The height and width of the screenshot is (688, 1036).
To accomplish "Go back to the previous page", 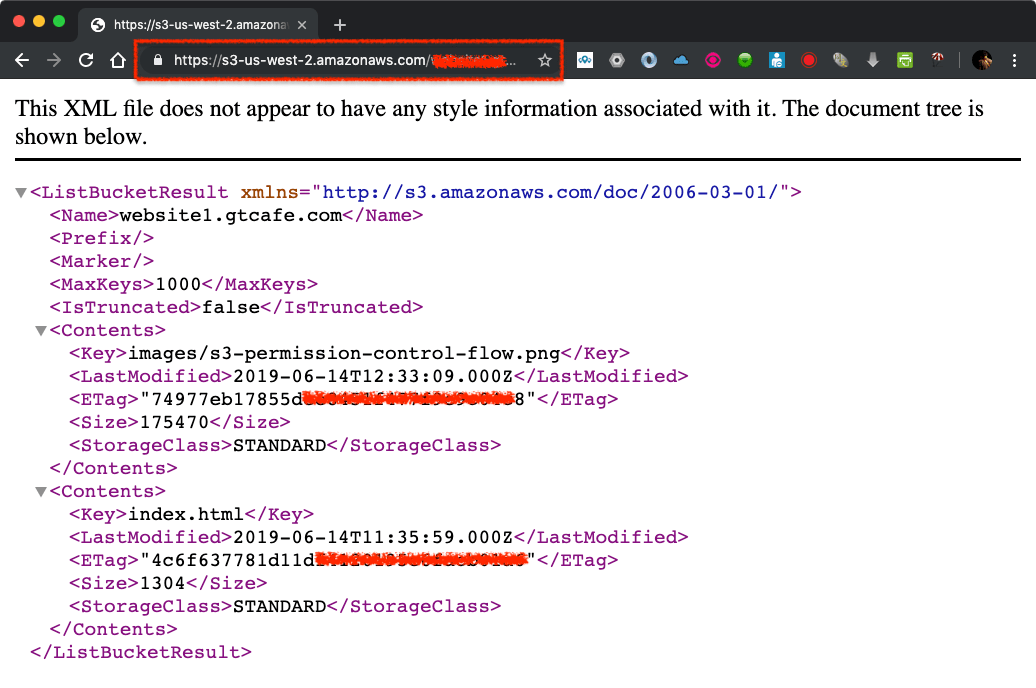I will [22, 60].
